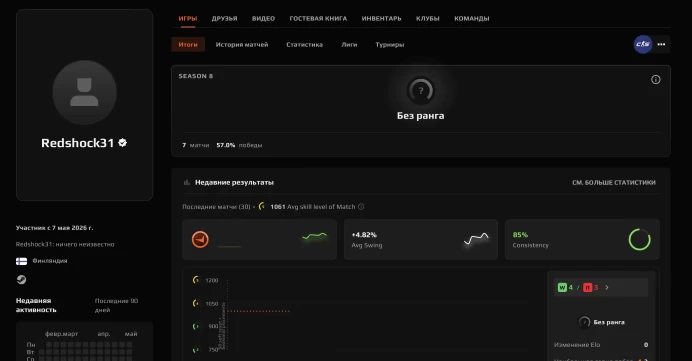Click the CS game selector icon

point(643,44)
